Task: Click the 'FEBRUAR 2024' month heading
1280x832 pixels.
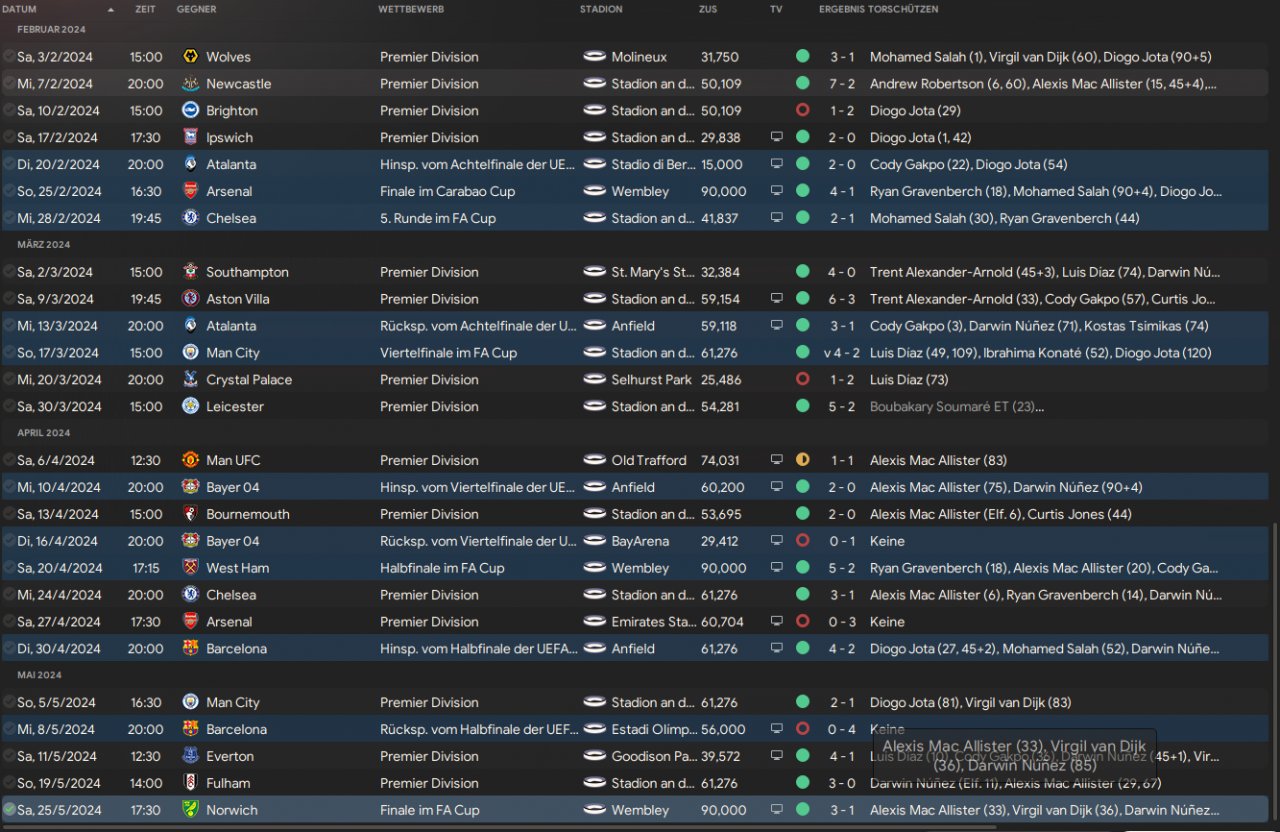Action: click(x=52, y=30)
